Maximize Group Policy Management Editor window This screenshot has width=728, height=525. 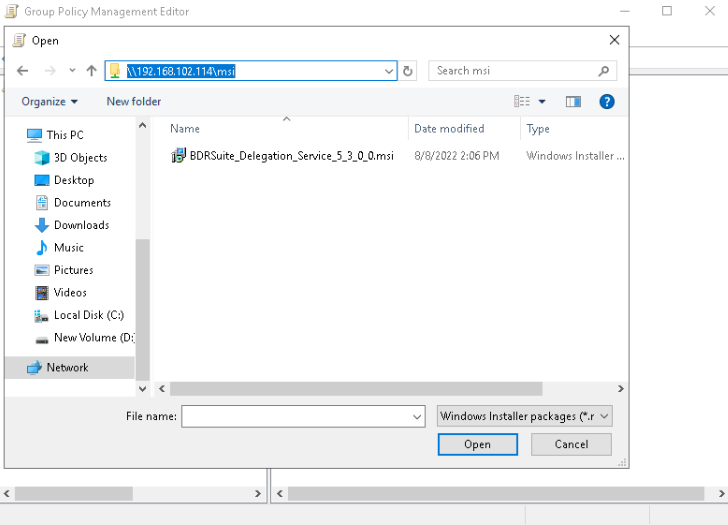[x=667, y=11]
